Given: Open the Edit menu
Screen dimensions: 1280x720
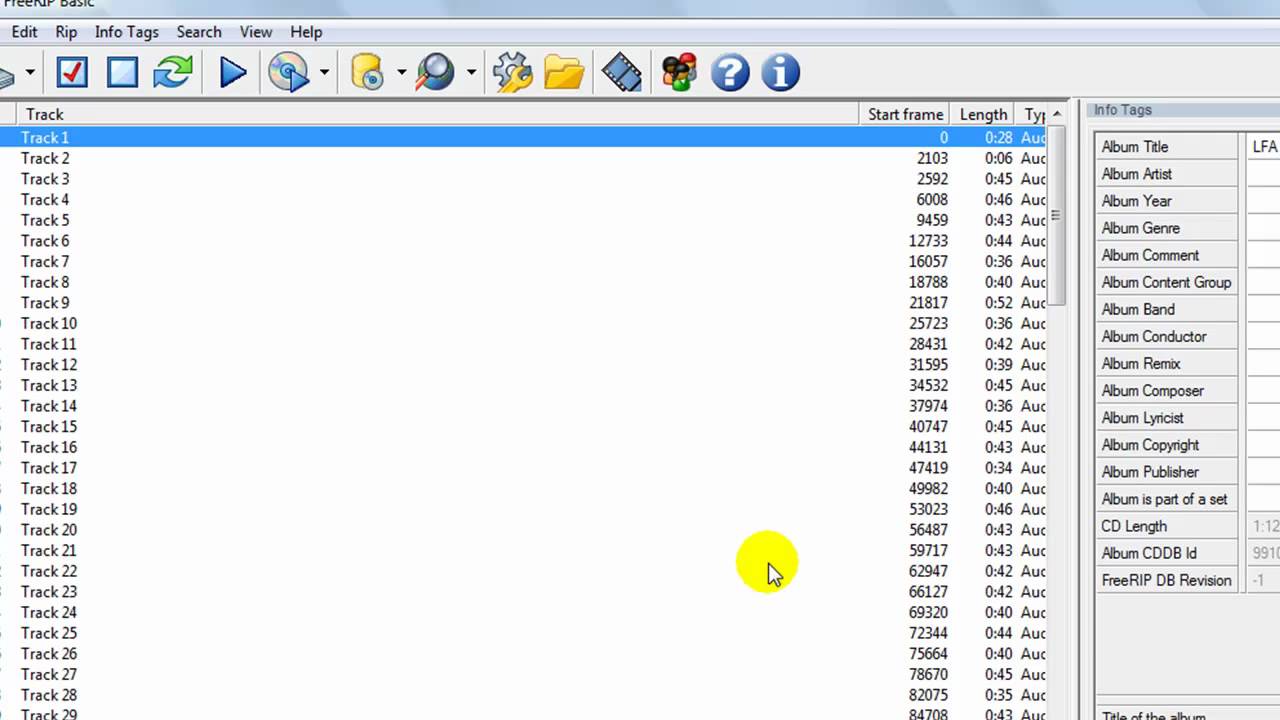Looking at the screenshot, I should [24, 32].
